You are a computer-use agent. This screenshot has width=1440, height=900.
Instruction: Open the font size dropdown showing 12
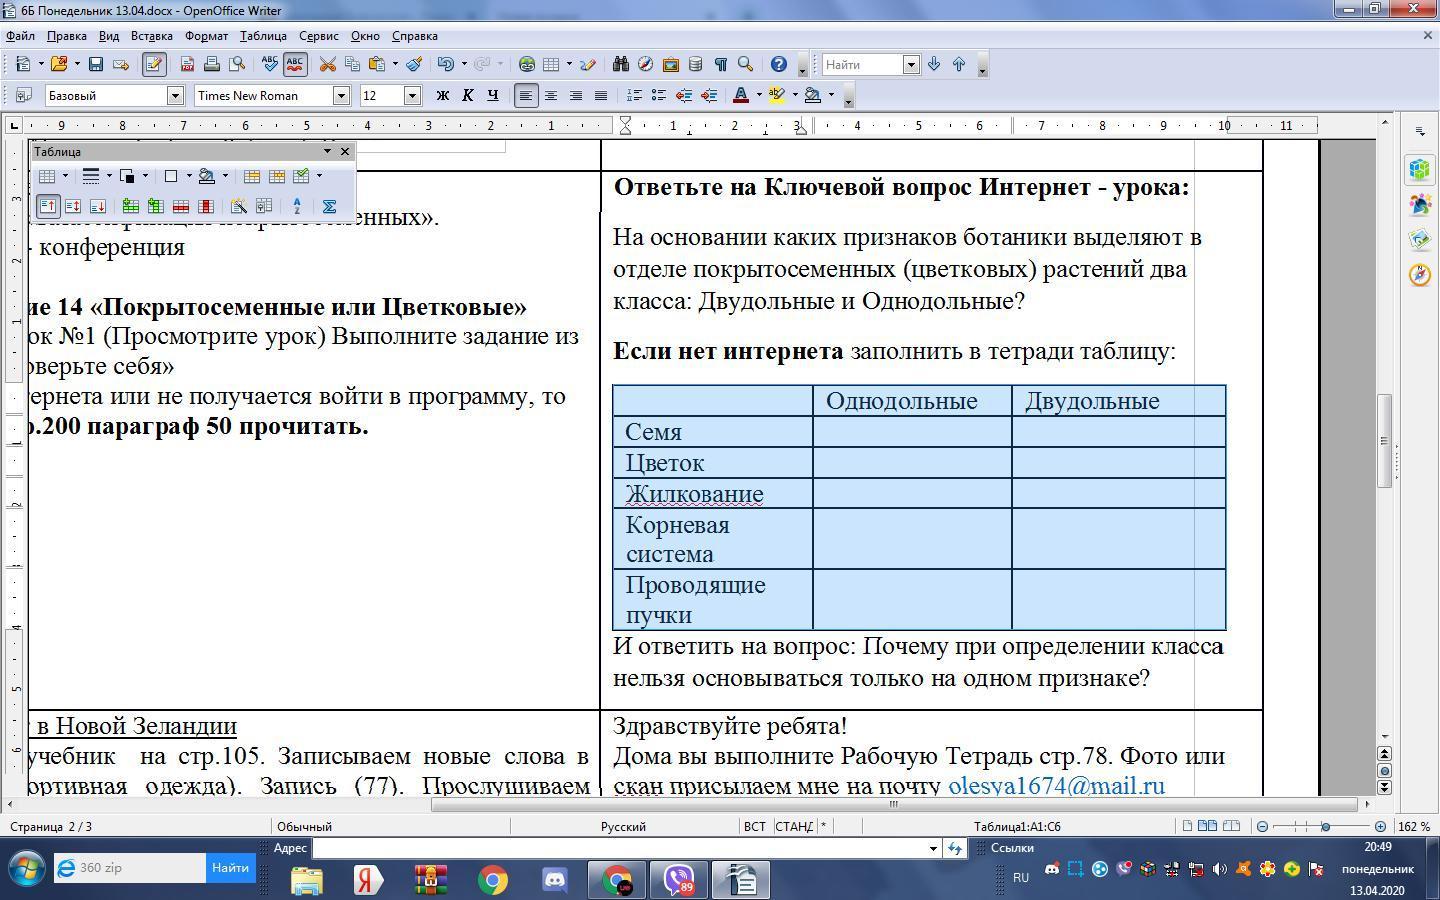tap(412, 96)
